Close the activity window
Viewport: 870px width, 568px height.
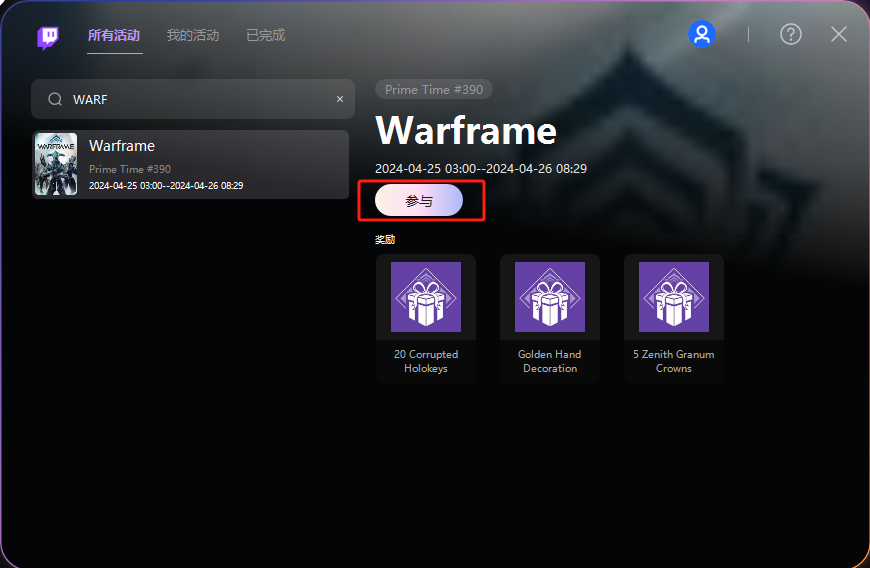839,34
